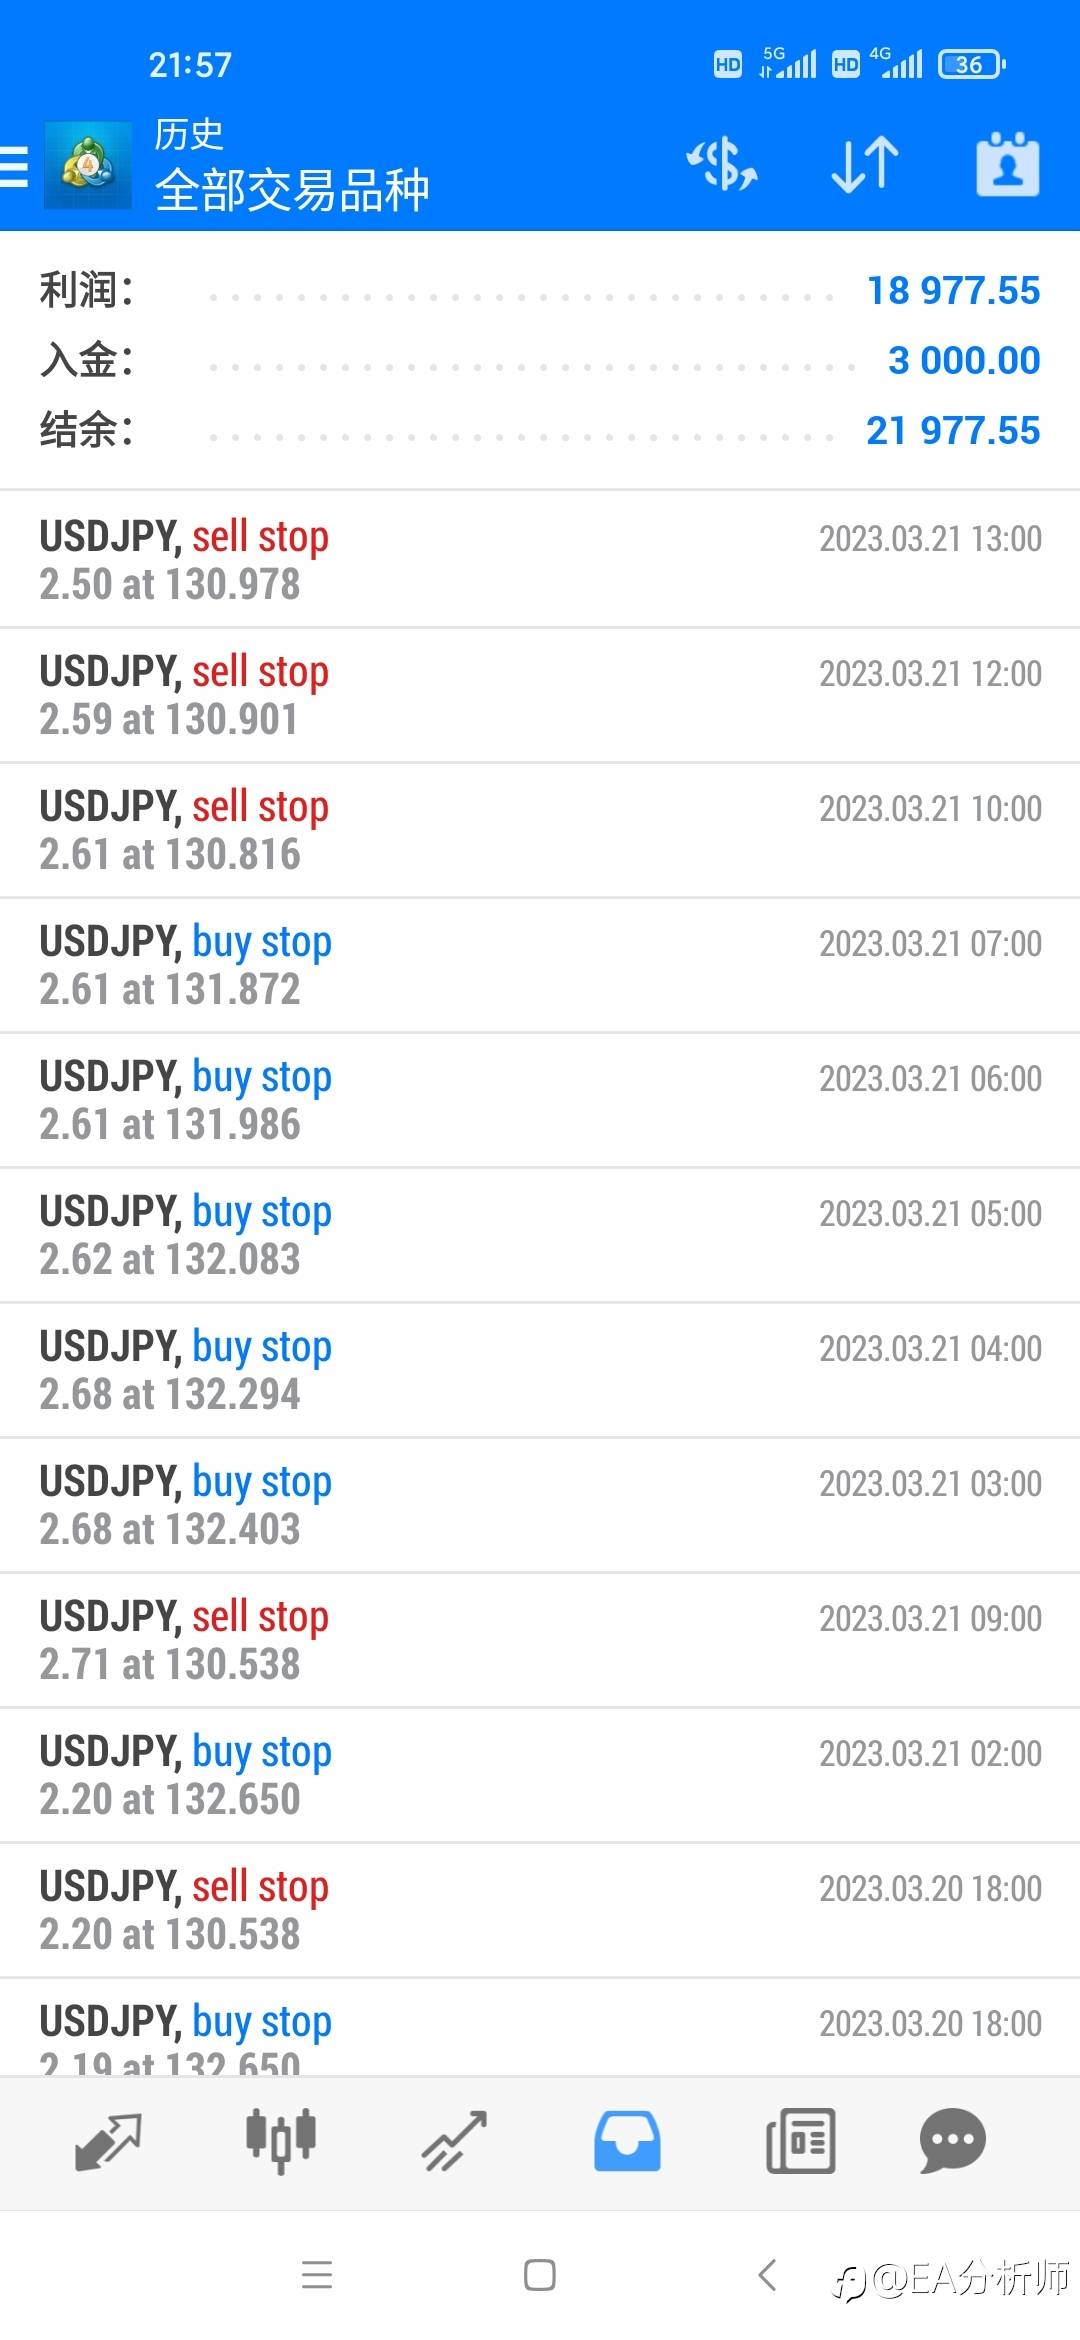Select the History inbox tab

click(627, 2141)
